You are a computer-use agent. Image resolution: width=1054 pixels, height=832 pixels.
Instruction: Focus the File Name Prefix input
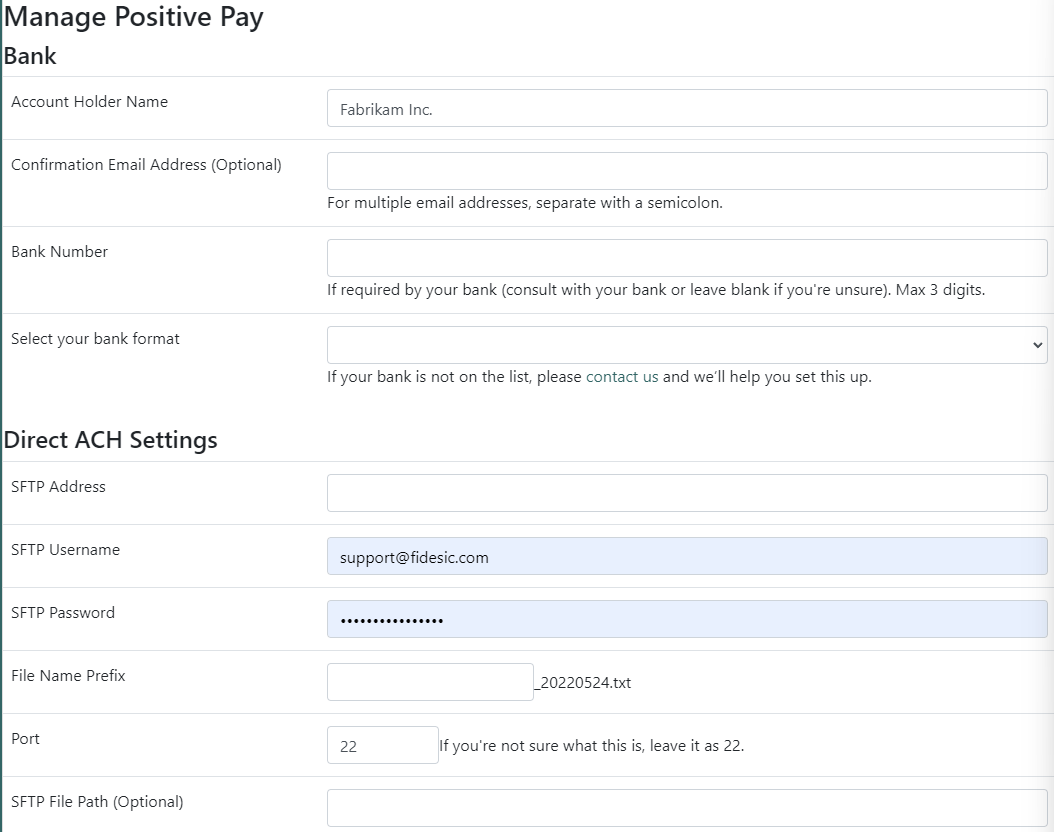pos(430,682)
